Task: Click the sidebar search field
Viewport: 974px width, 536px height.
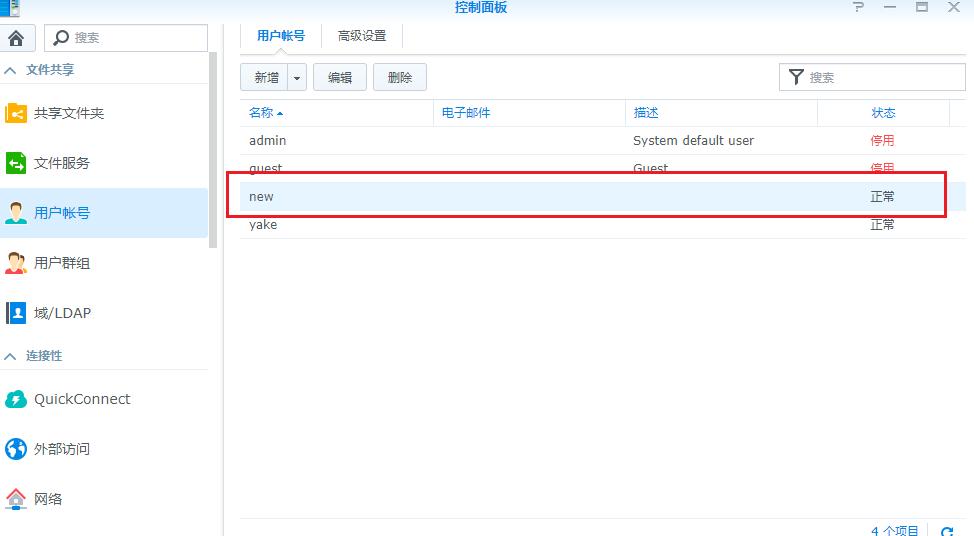Action: [126, 38]
